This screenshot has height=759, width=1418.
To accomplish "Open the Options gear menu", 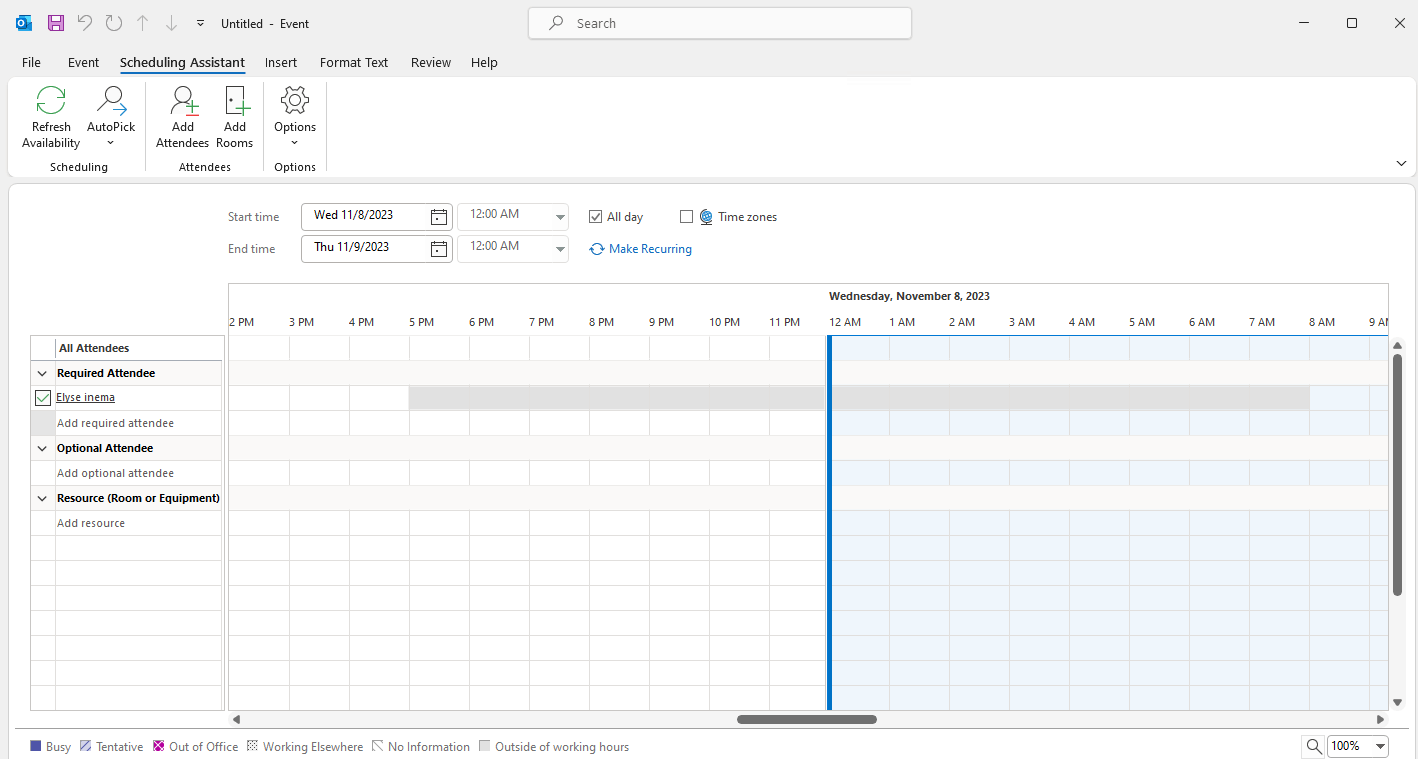I will (x=295, y=117).
